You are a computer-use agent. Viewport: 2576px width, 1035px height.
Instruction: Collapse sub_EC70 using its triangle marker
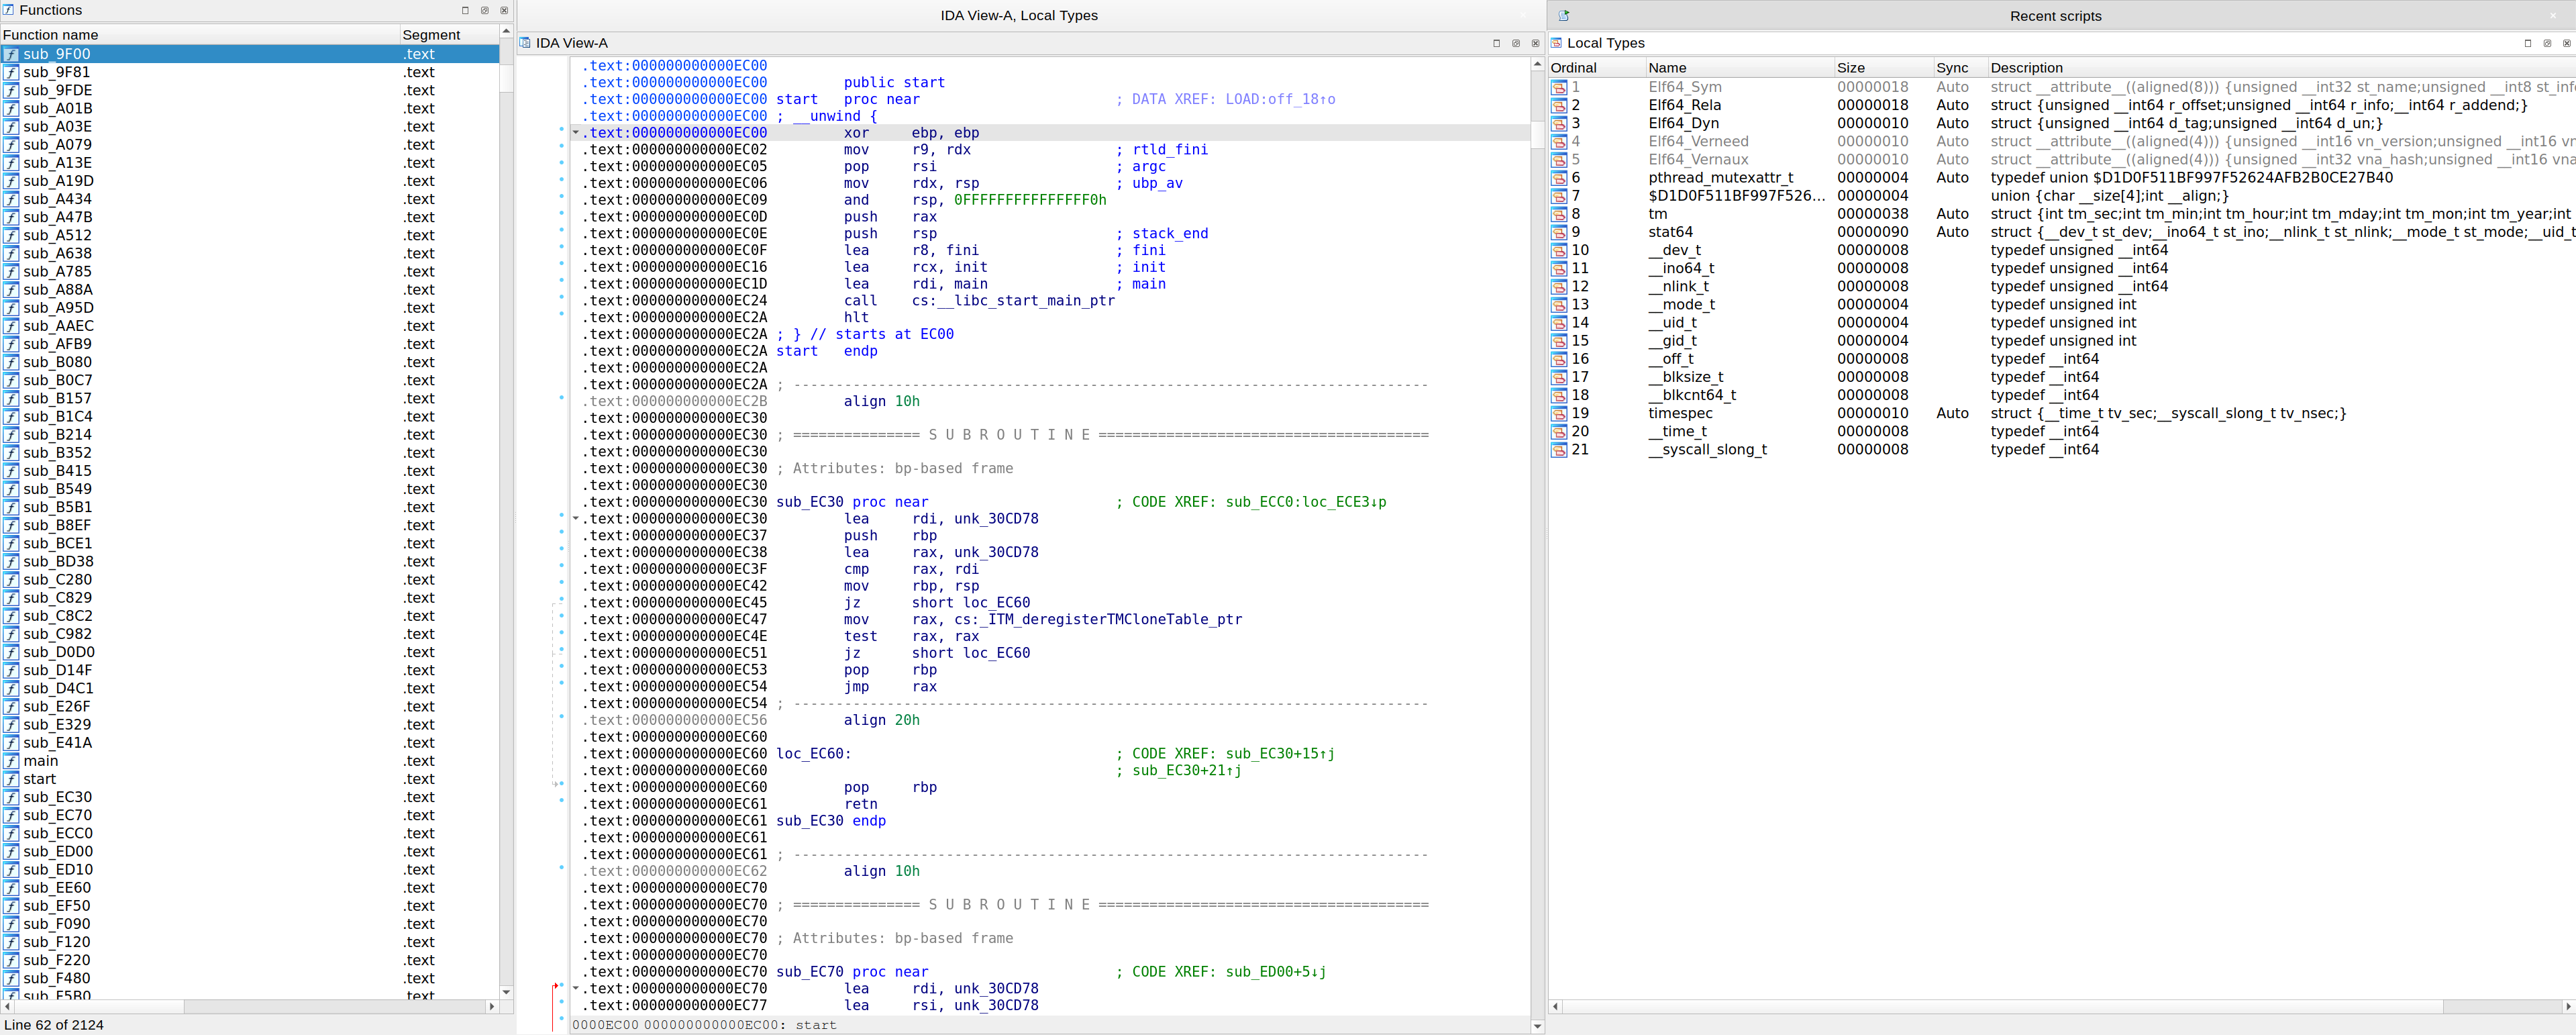pyautogui.click(x=575, y=988)
